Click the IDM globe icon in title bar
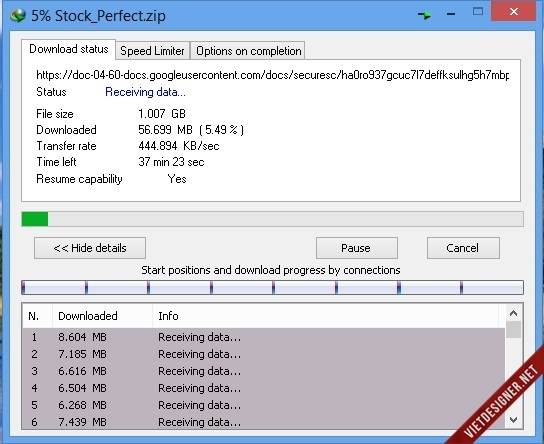The width and height of the screenshot is (544, 444). click(18, 15)
